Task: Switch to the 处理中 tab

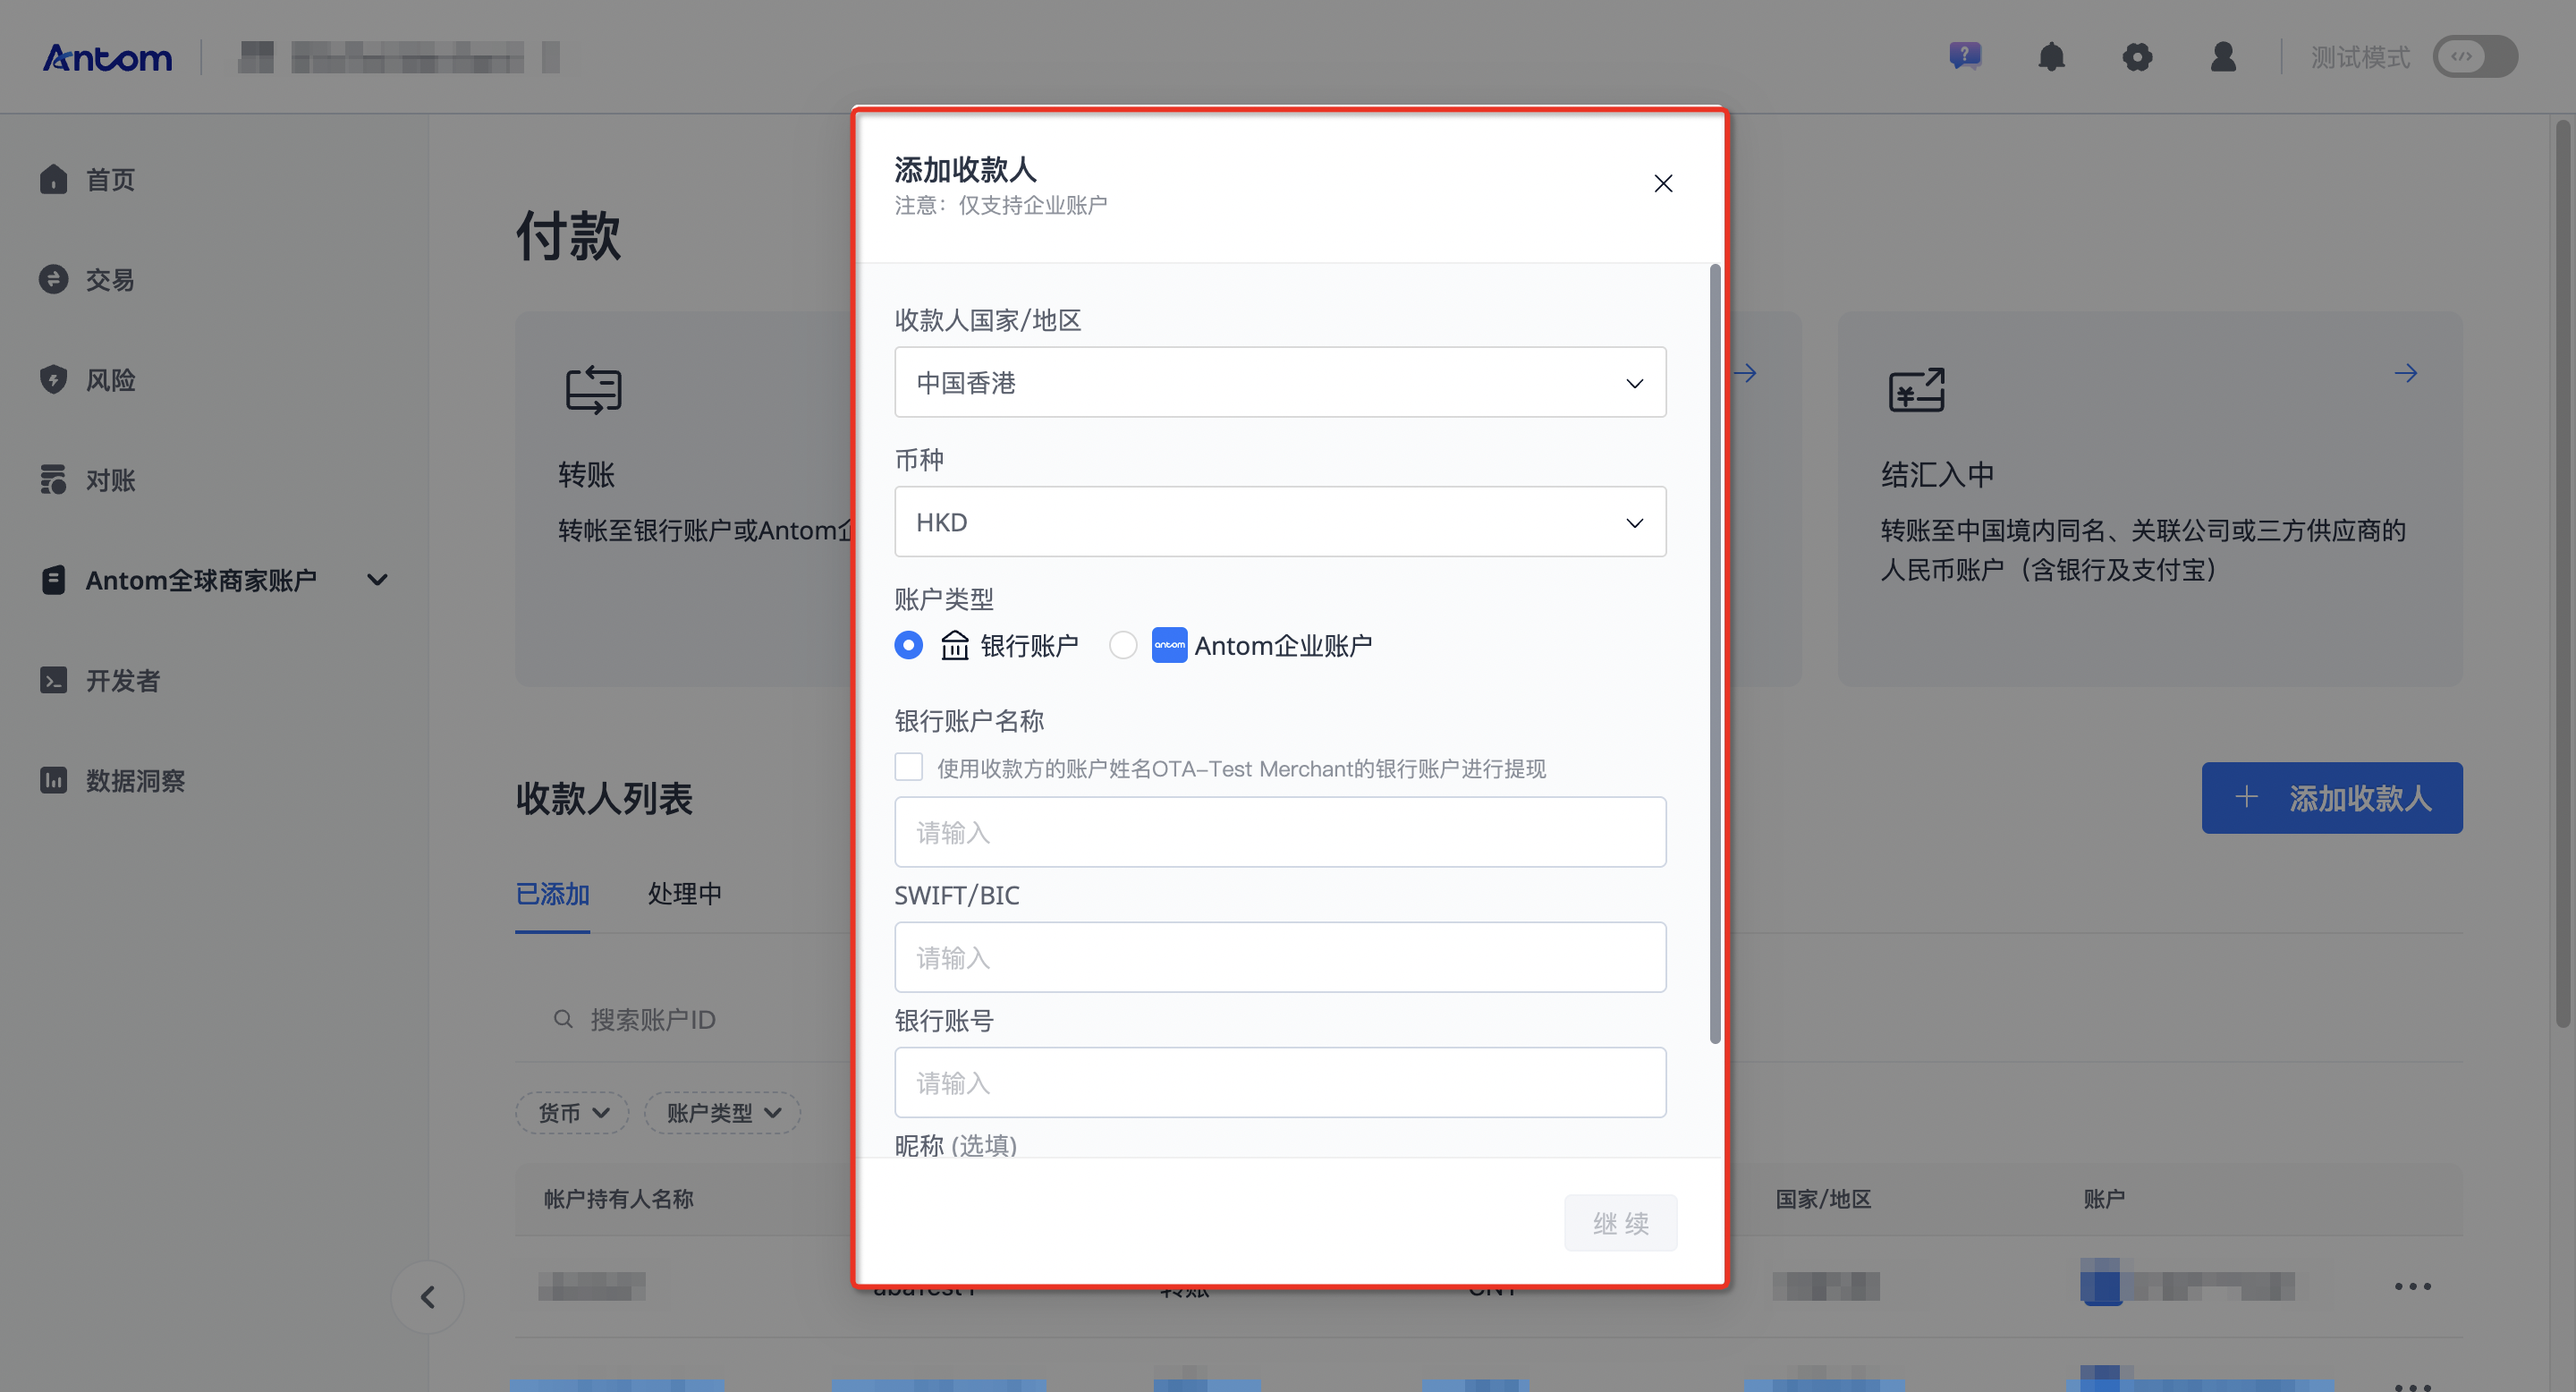Action: click(x=685, y=893)
